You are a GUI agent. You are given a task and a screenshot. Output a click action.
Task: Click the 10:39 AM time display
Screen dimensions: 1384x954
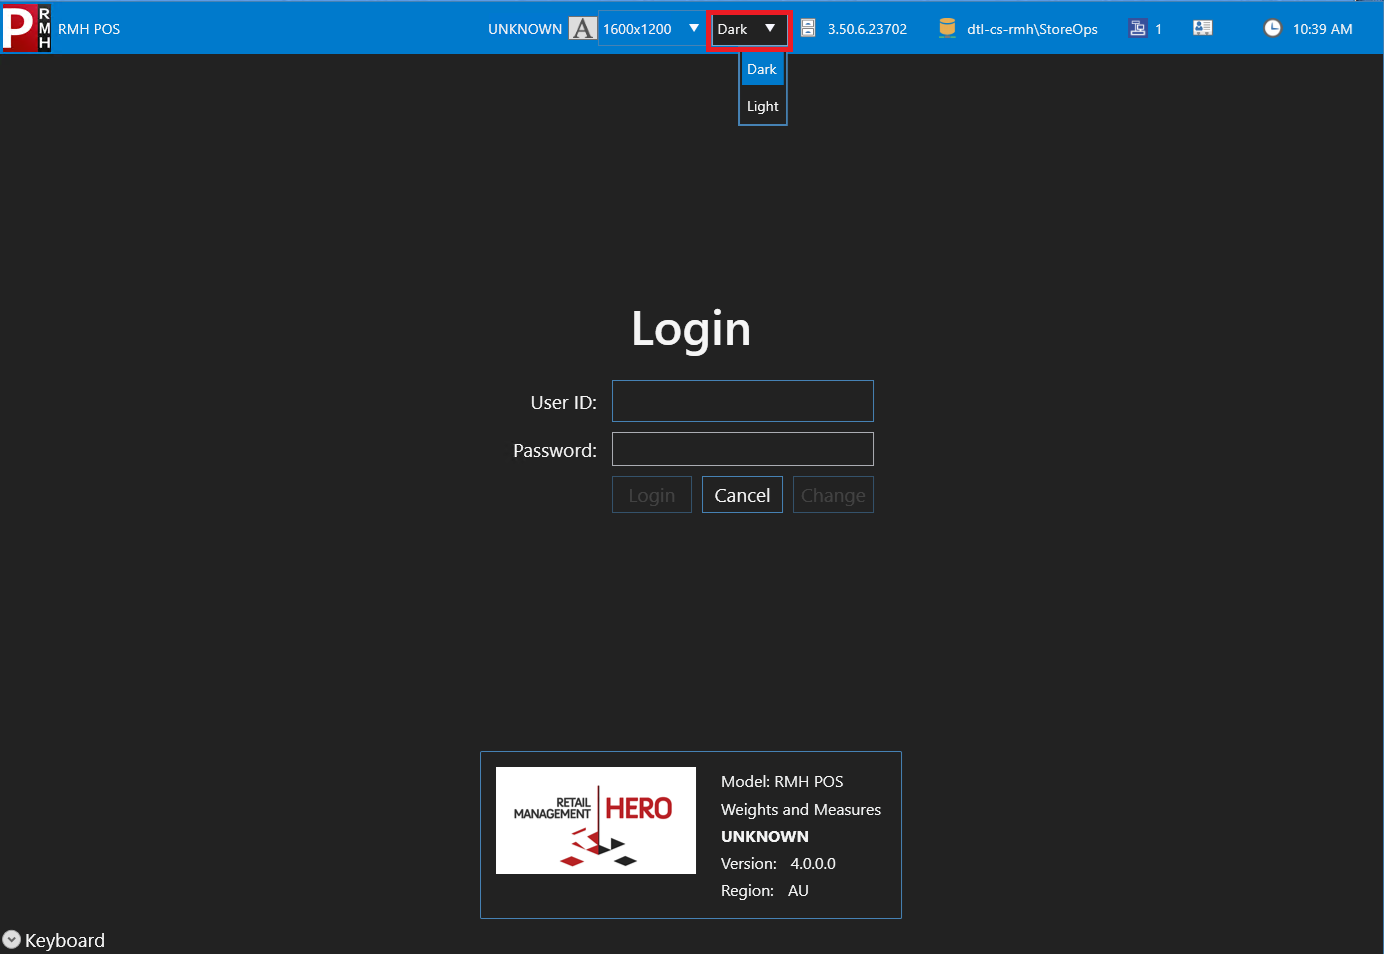1322,29
